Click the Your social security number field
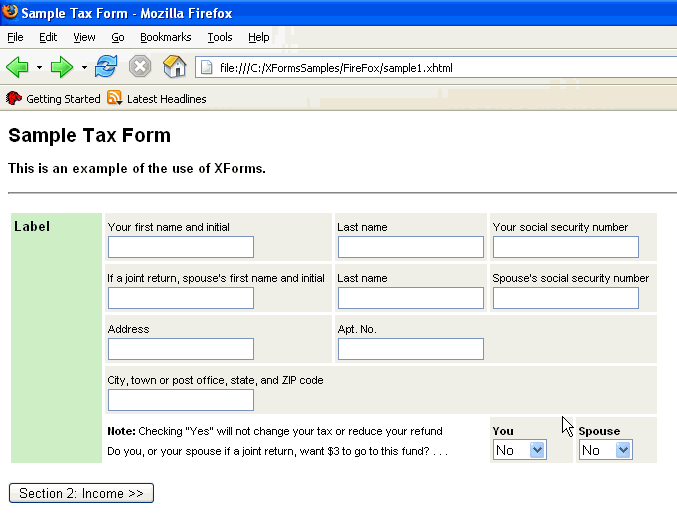The image size is (677, 514). point(566,247)
